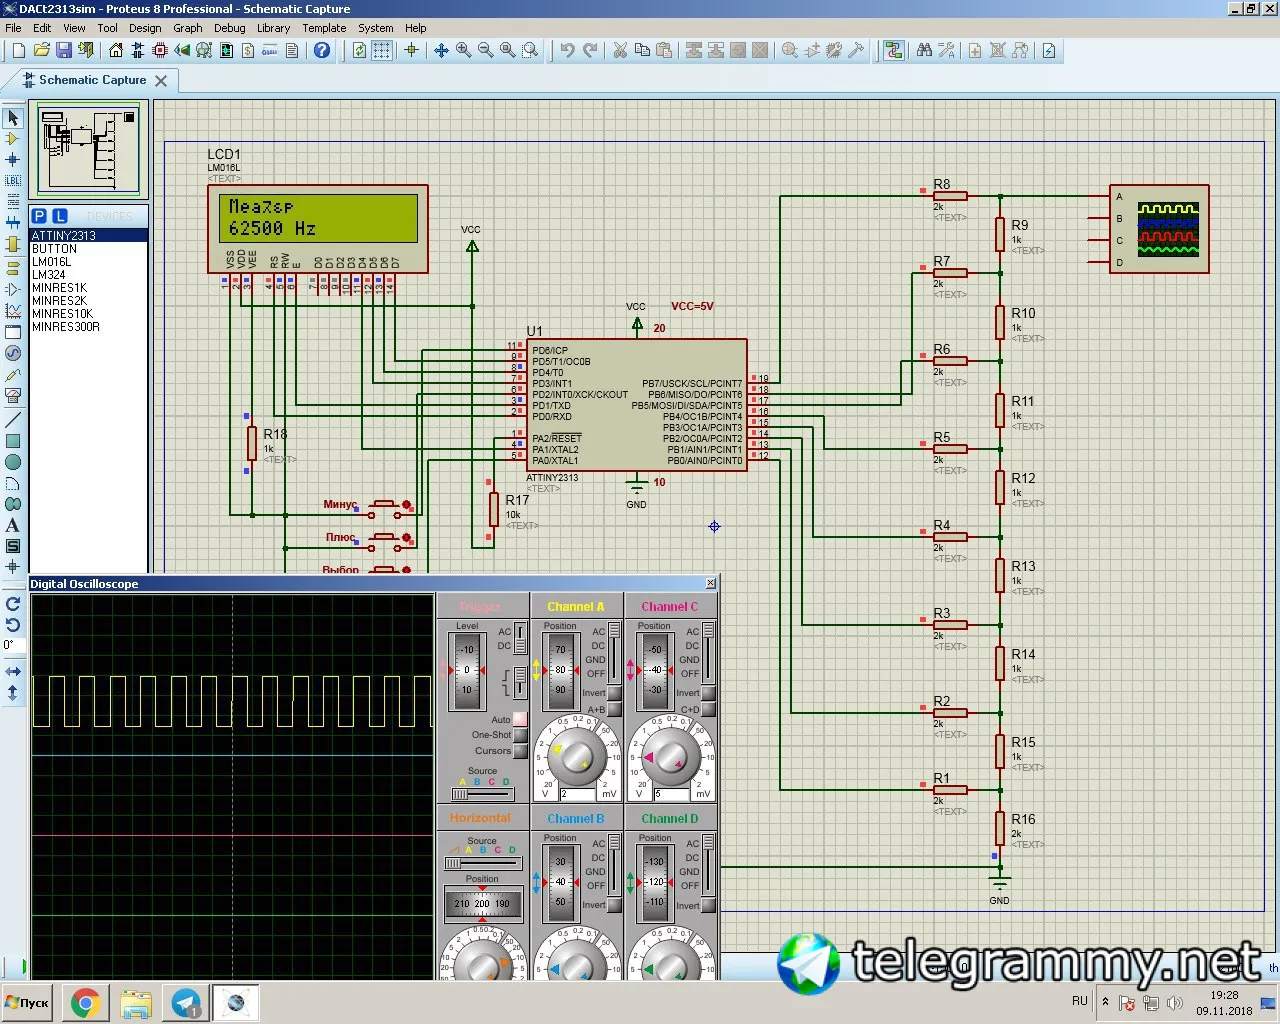Screen dimensions: 1280x1024
Task: Click the Pick Devices P button
Action: pos(39,216)
